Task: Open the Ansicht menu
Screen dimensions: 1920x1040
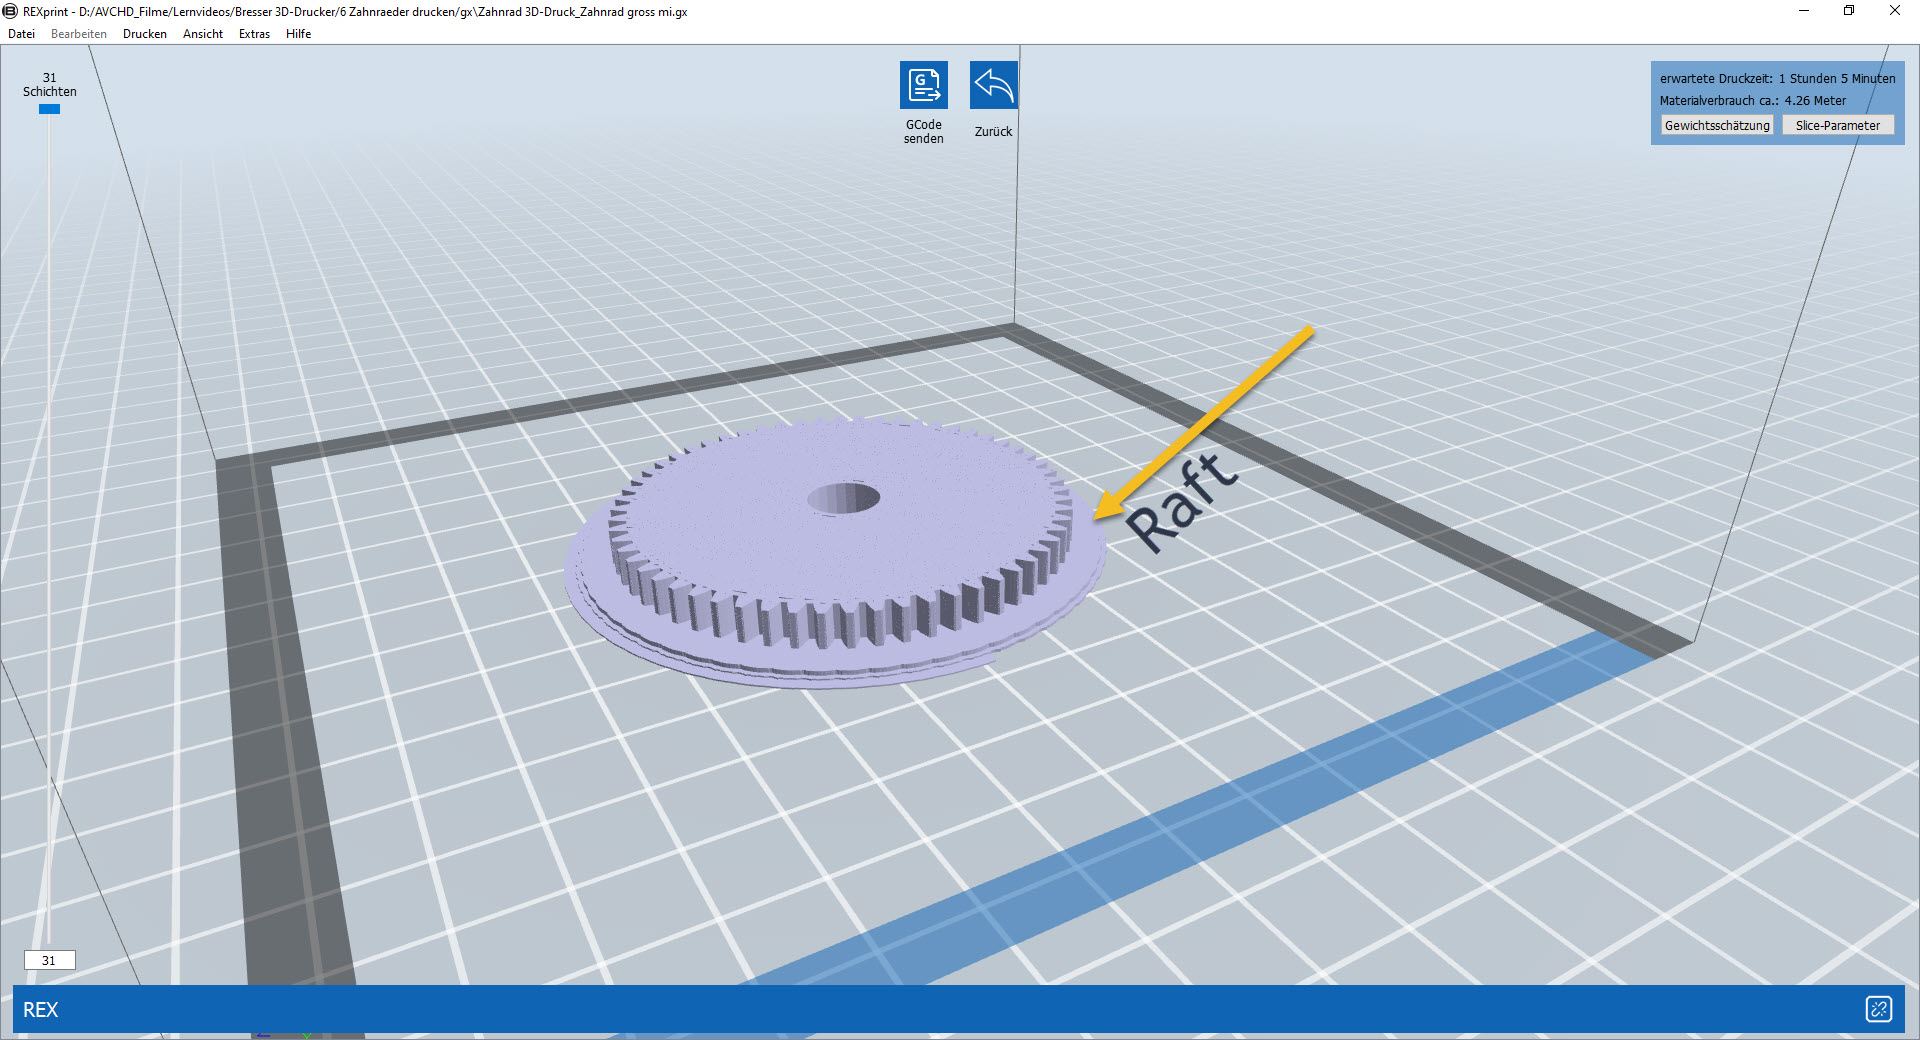Action: 203,33
